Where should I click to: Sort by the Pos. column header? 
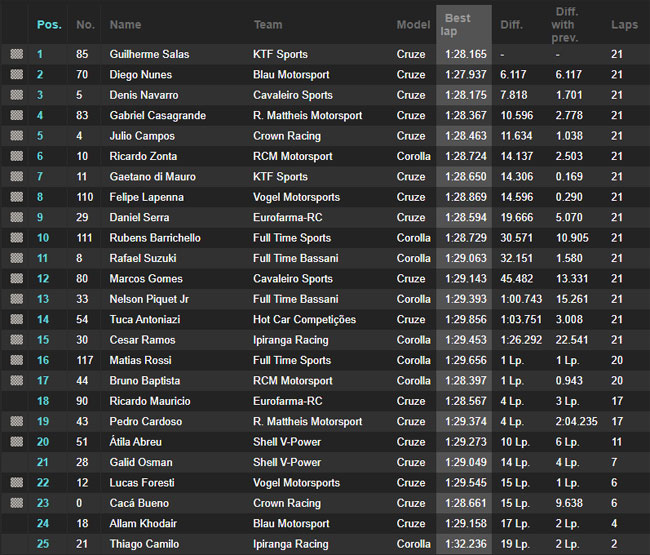[49, 25]
